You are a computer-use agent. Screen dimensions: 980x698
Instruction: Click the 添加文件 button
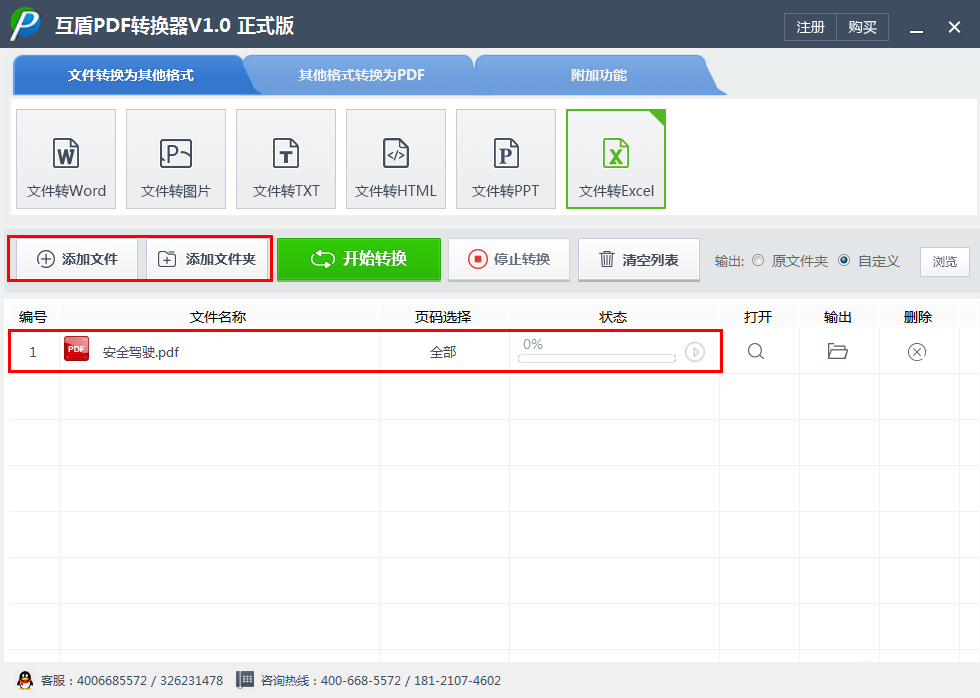coord(74,258)
